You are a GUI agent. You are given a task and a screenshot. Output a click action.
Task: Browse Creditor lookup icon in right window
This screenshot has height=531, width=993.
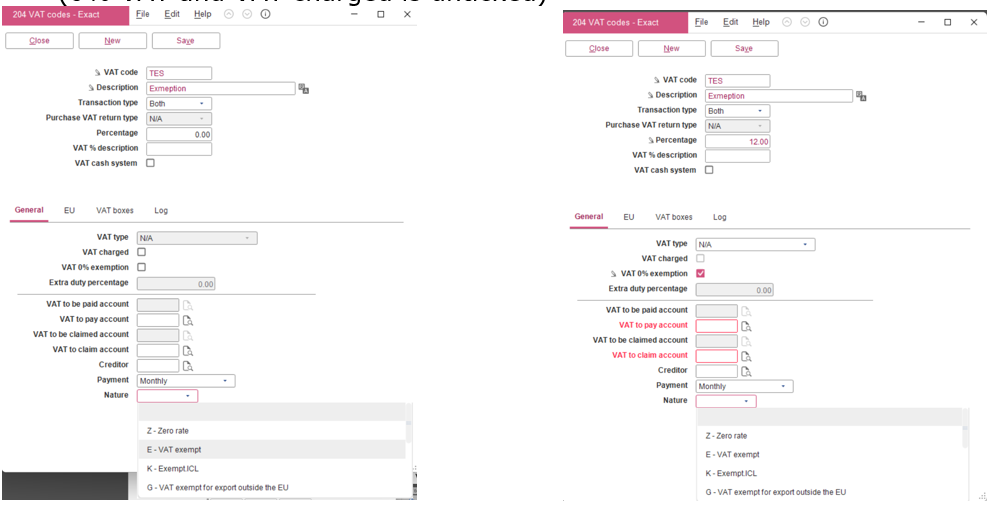(746, 371)
